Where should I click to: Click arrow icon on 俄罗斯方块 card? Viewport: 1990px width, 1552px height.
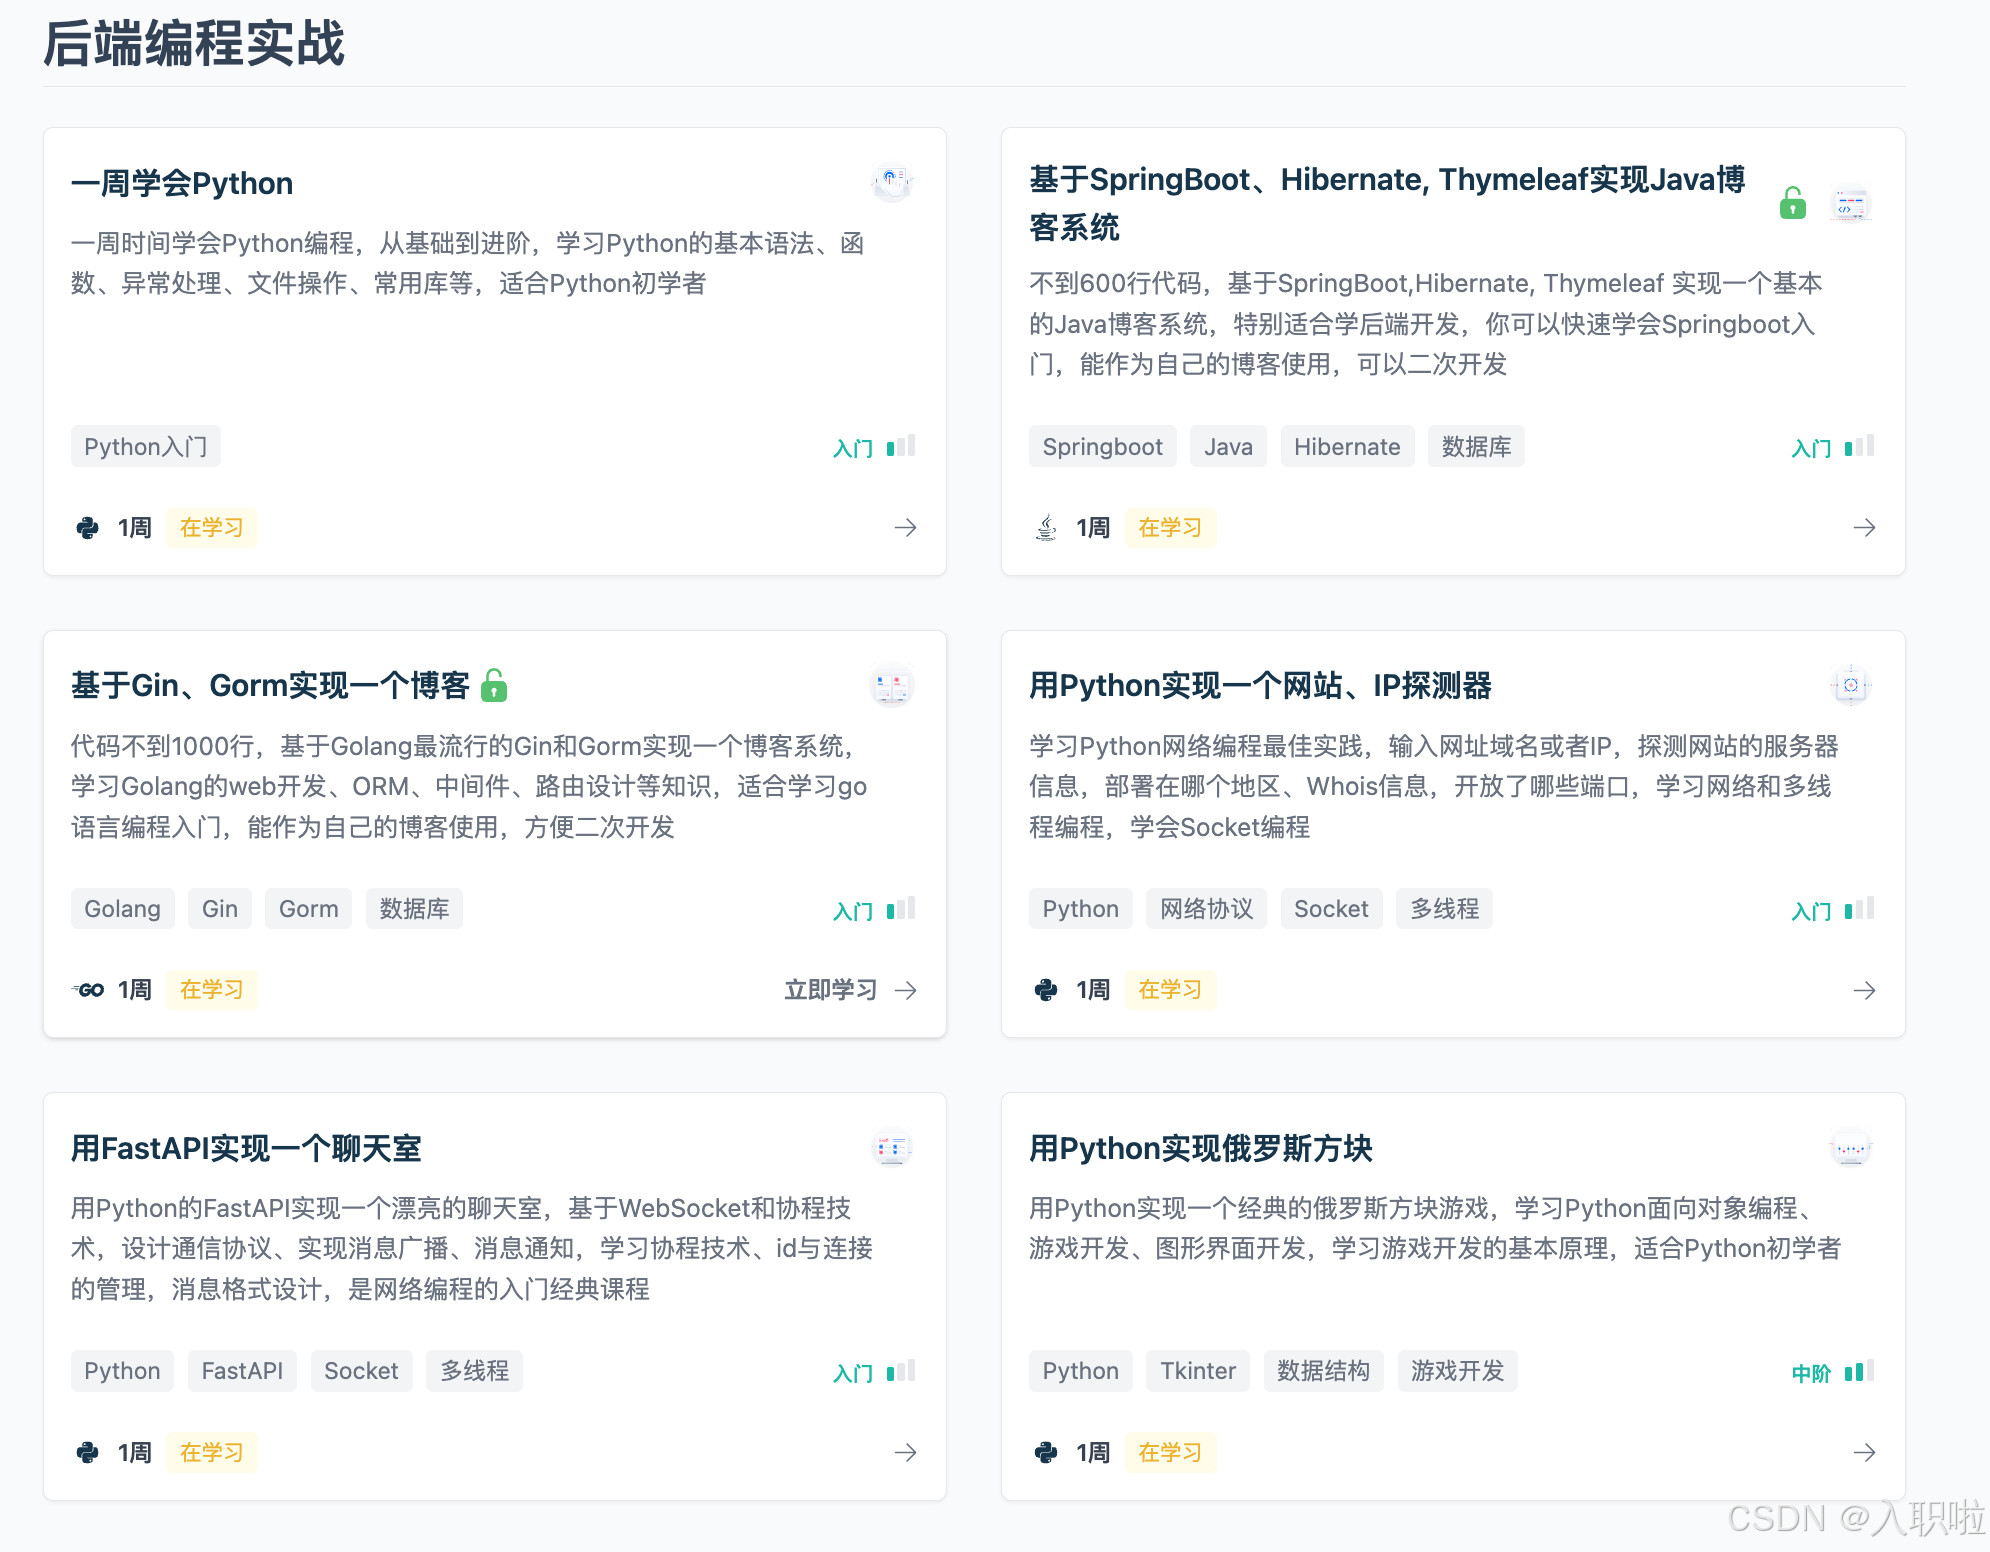click(x=1864, y=1452)
